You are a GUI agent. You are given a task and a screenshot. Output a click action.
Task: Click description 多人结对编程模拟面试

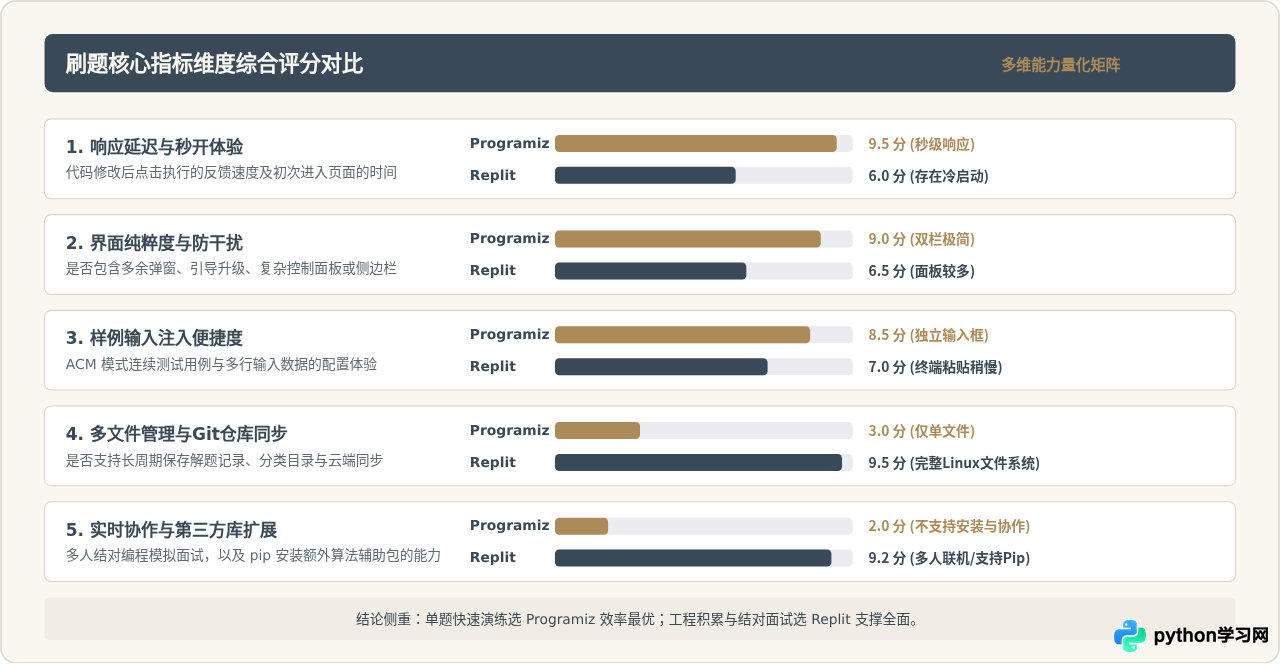(x=253, y=555)
